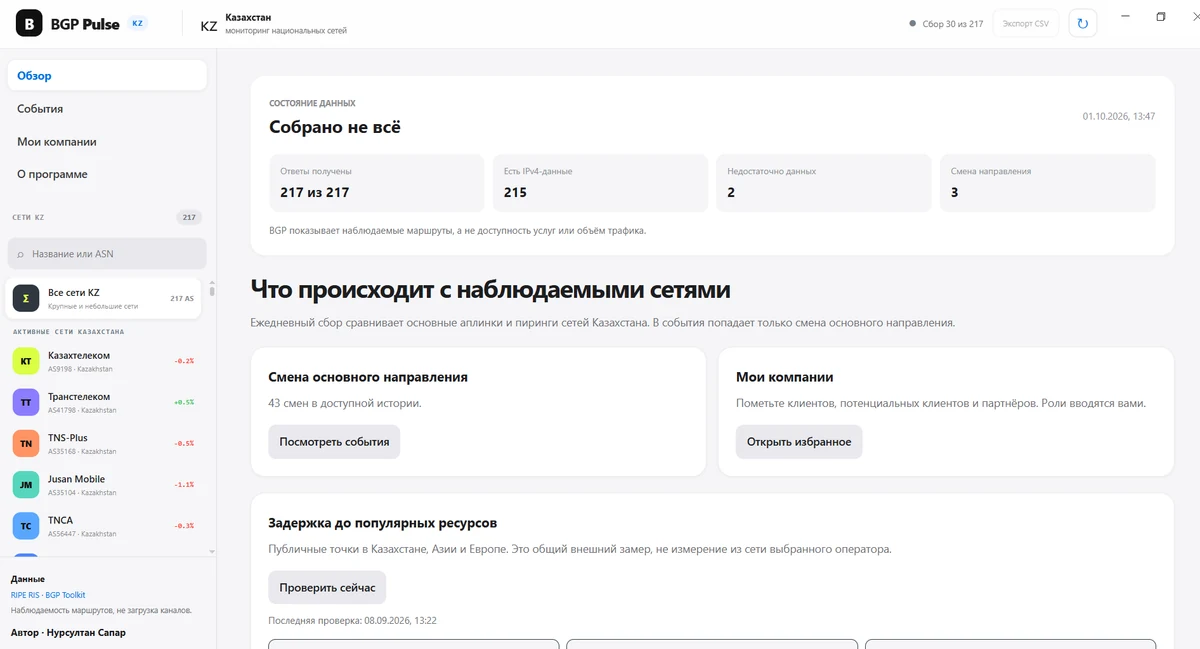The image size is (1200, 649).
Task: Click the search magnifier icon
Action: click(x=20, y=254)
